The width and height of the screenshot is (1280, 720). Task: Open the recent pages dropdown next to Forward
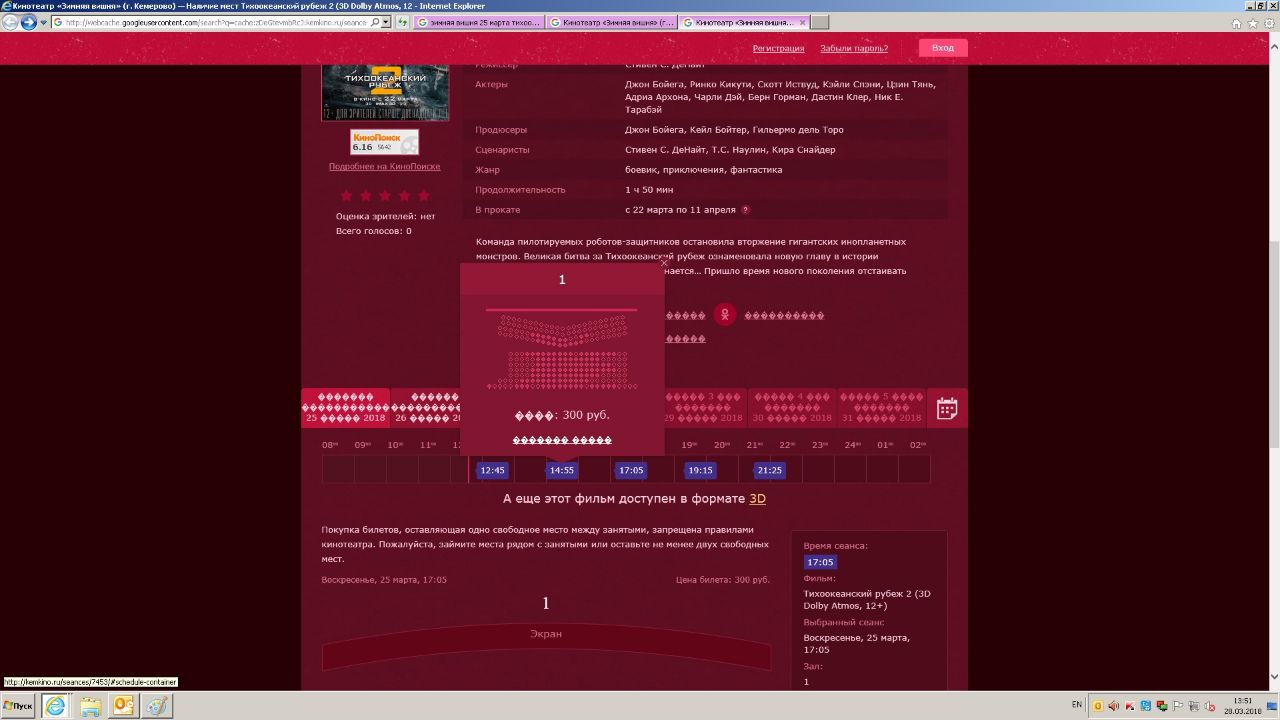click(x=43, y=22)
